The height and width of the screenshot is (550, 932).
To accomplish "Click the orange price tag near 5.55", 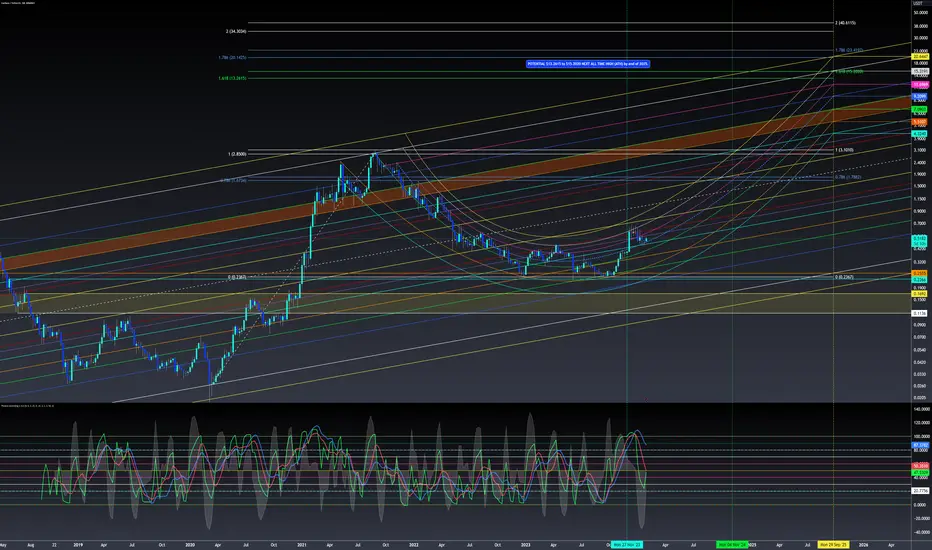I will point(920,122).
